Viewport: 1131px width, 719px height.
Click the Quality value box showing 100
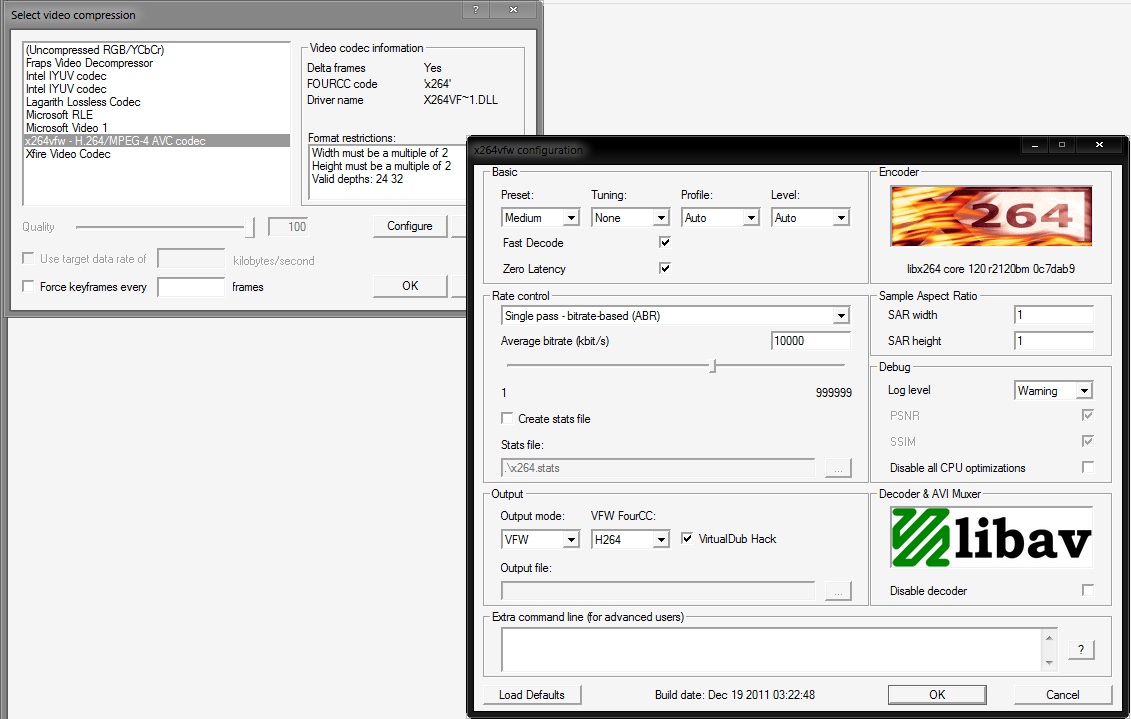click(x=288, y=226)
